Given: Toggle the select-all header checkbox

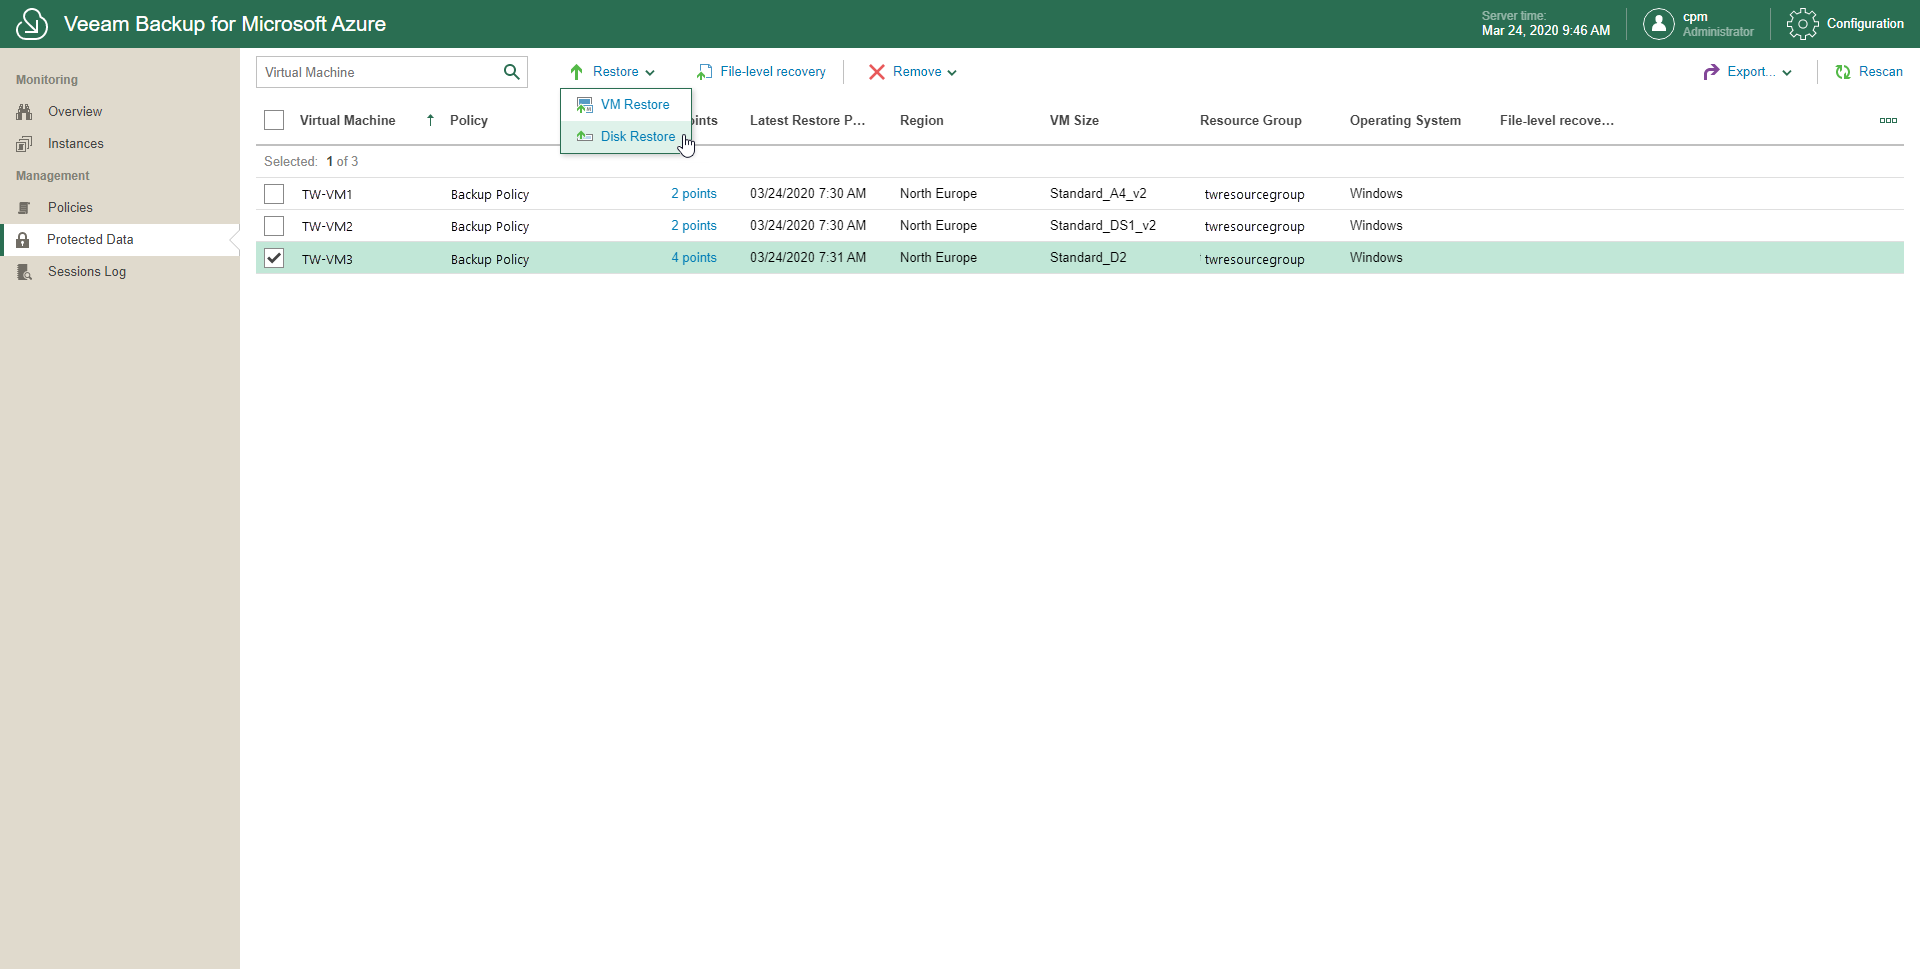Looking at the screenshot, I should tap(274, 121).
